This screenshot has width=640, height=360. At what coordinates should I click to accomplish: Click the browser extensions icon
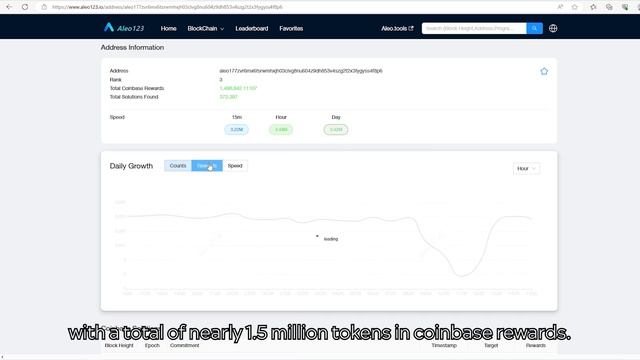click(x=625, y=7)
